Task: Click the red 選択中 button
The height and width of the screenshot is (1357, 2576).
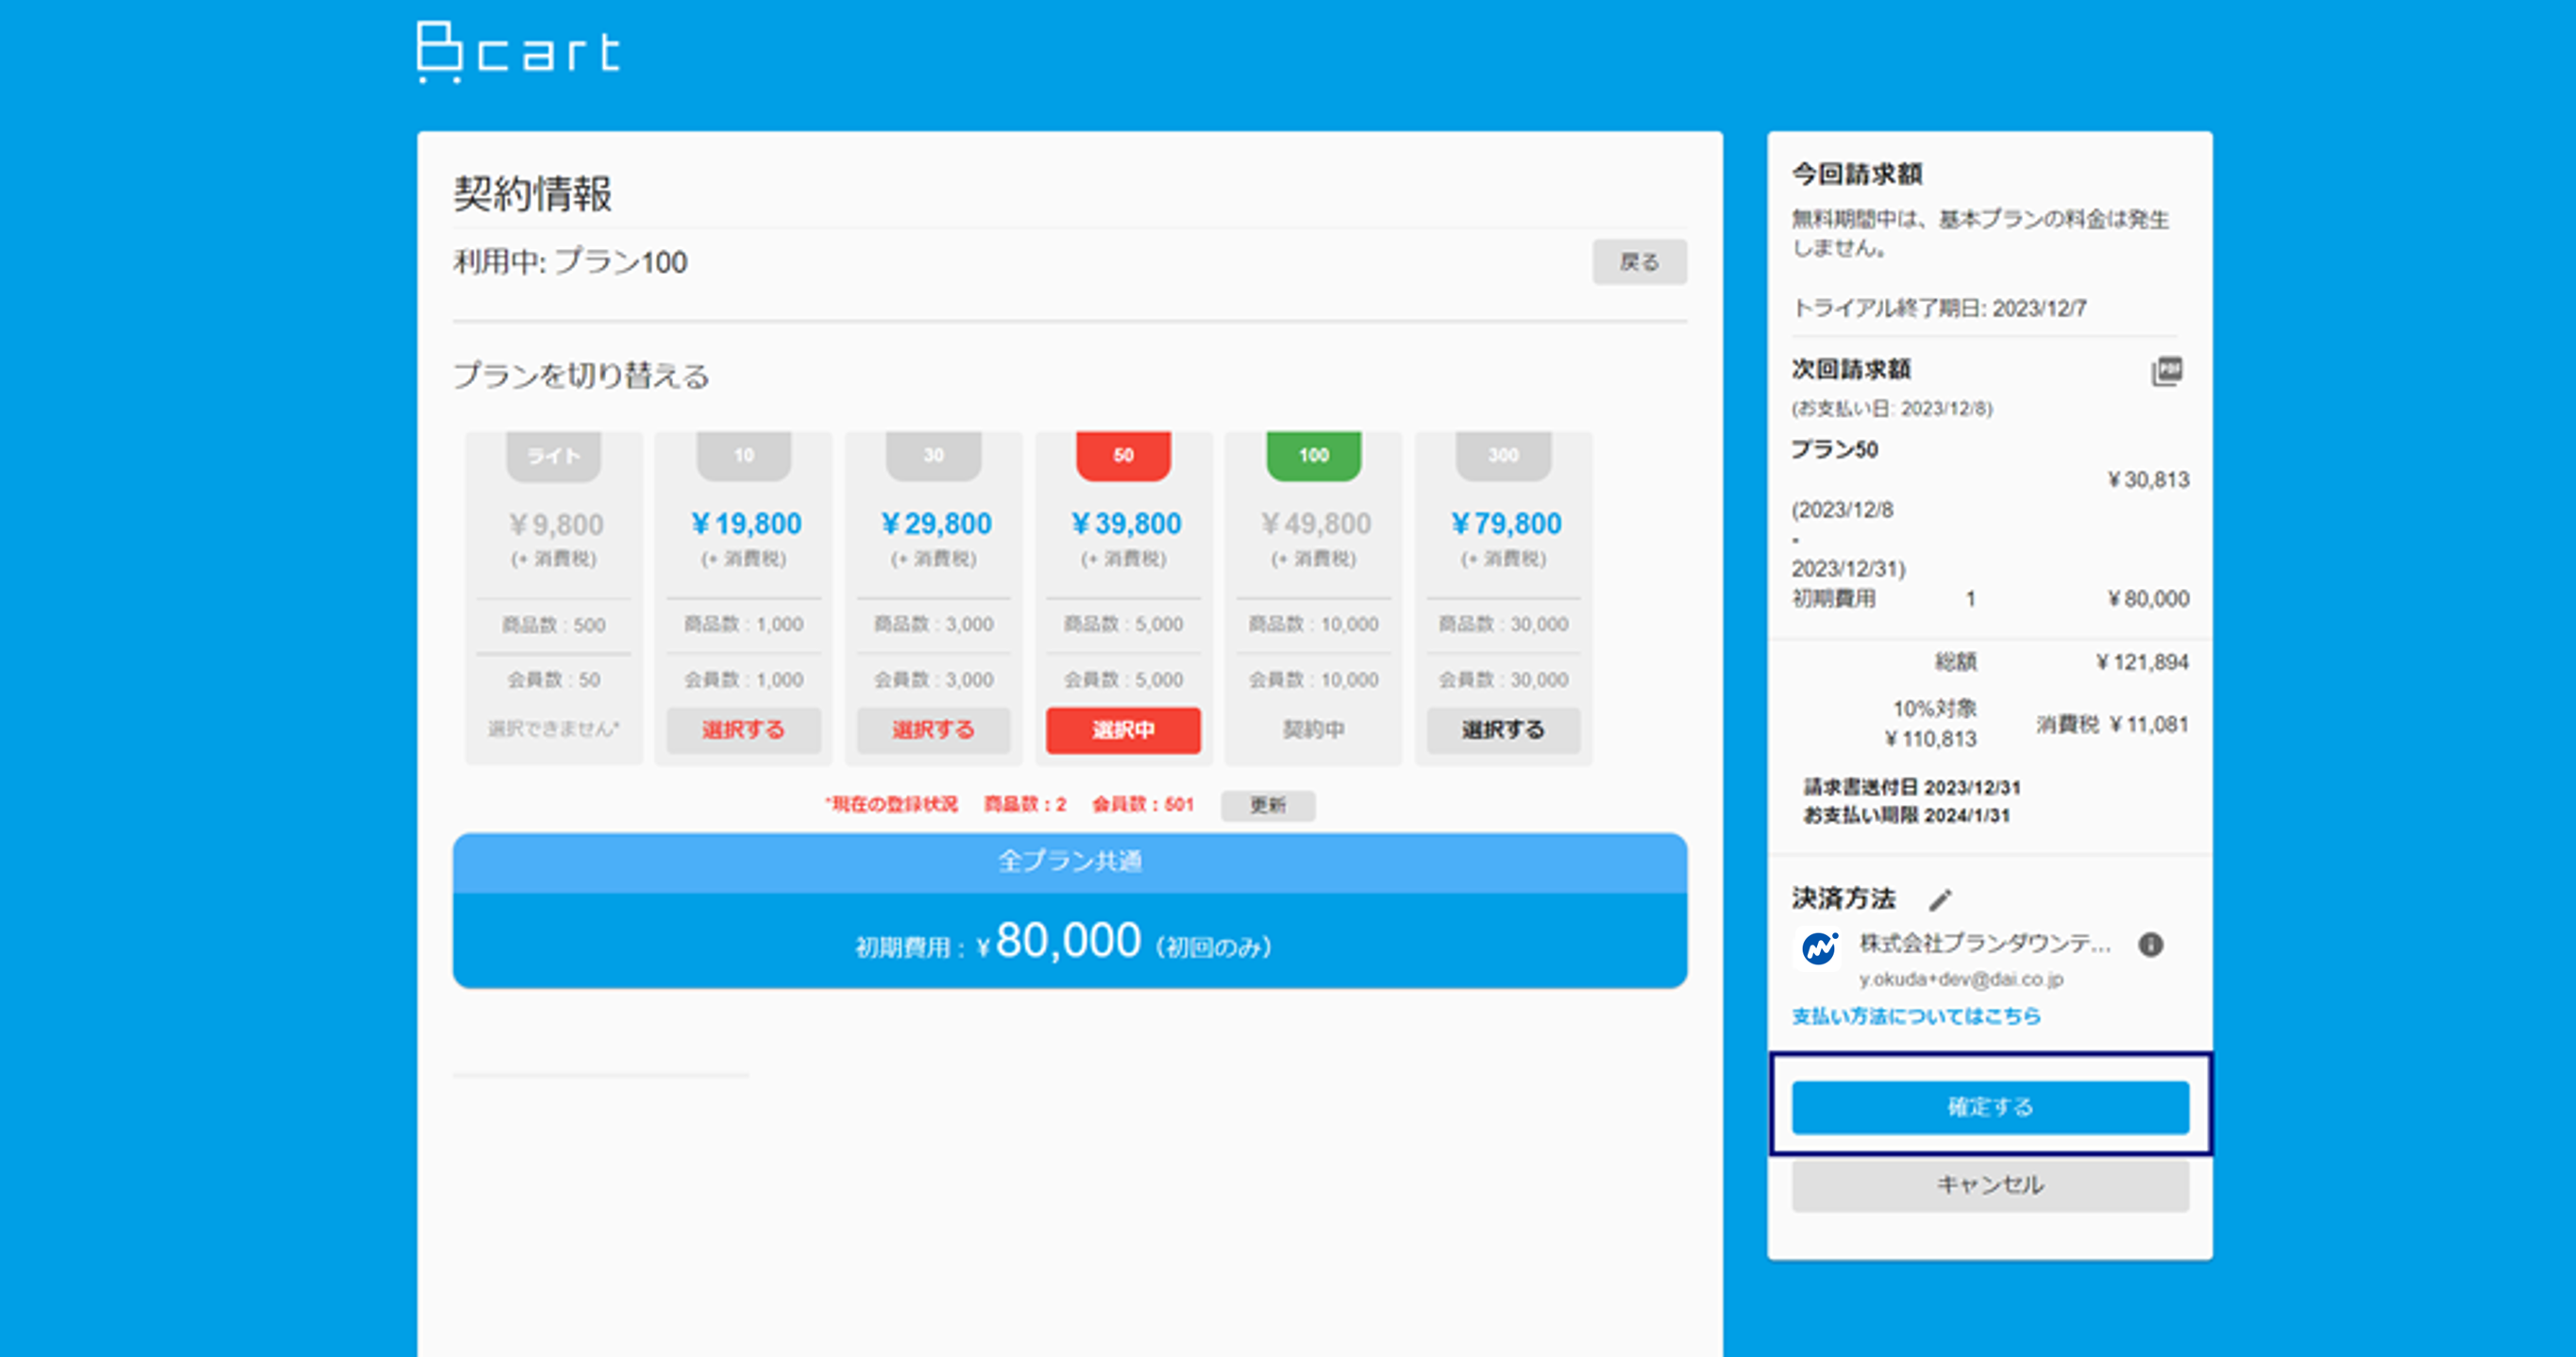Action: [1123, 730]
